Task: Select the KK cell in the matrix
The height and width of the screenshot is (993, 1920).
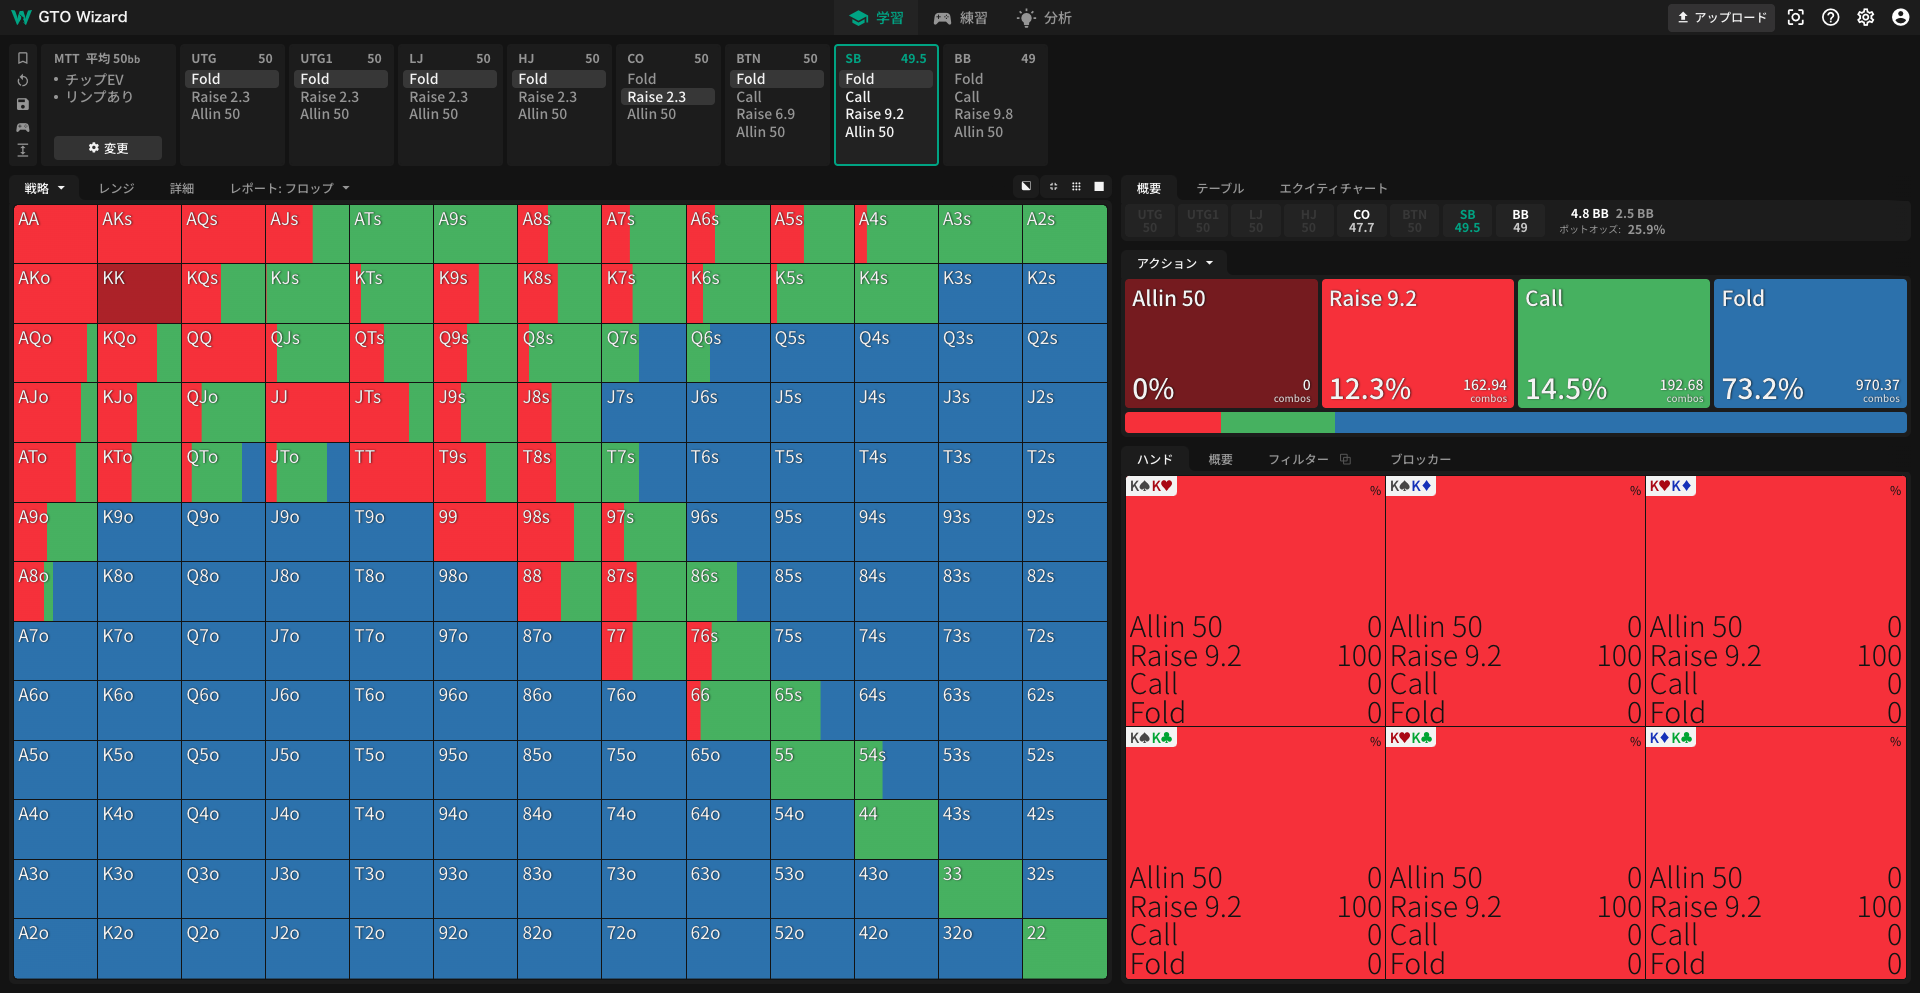Action: pos(139,293)
